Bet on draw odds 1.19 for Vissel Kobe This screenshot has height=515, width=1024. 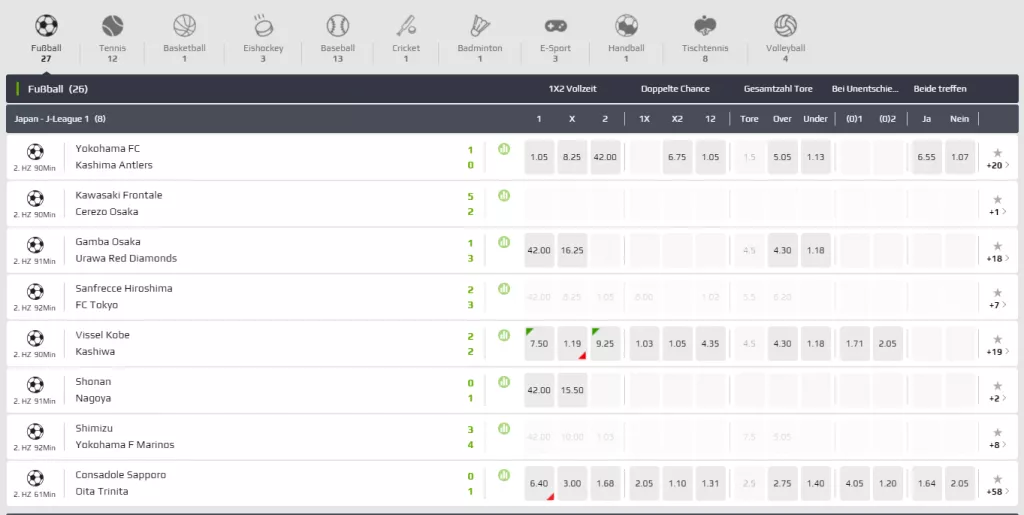[x=573, y=343]
